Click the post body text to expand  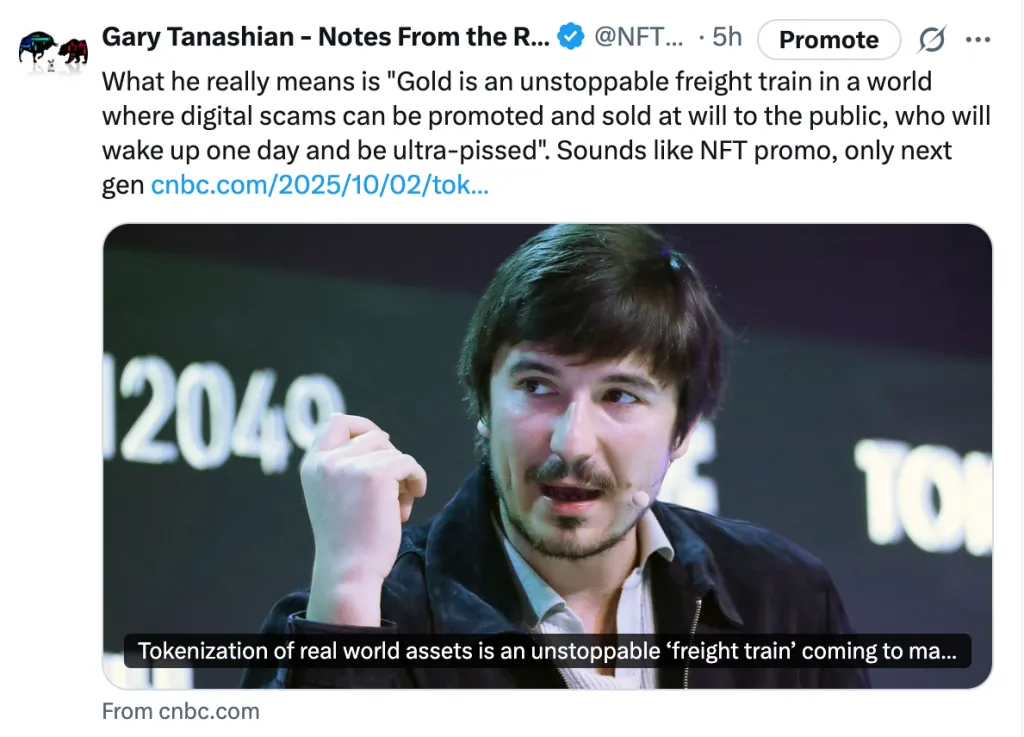tap(545, 117)
